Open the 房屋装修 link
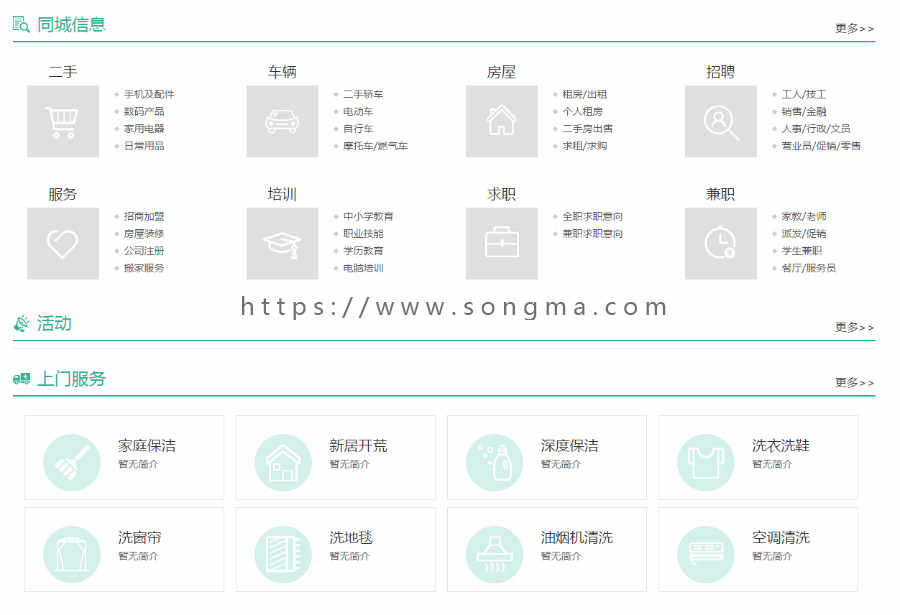 pyautogui.click(x=144, y=234)
